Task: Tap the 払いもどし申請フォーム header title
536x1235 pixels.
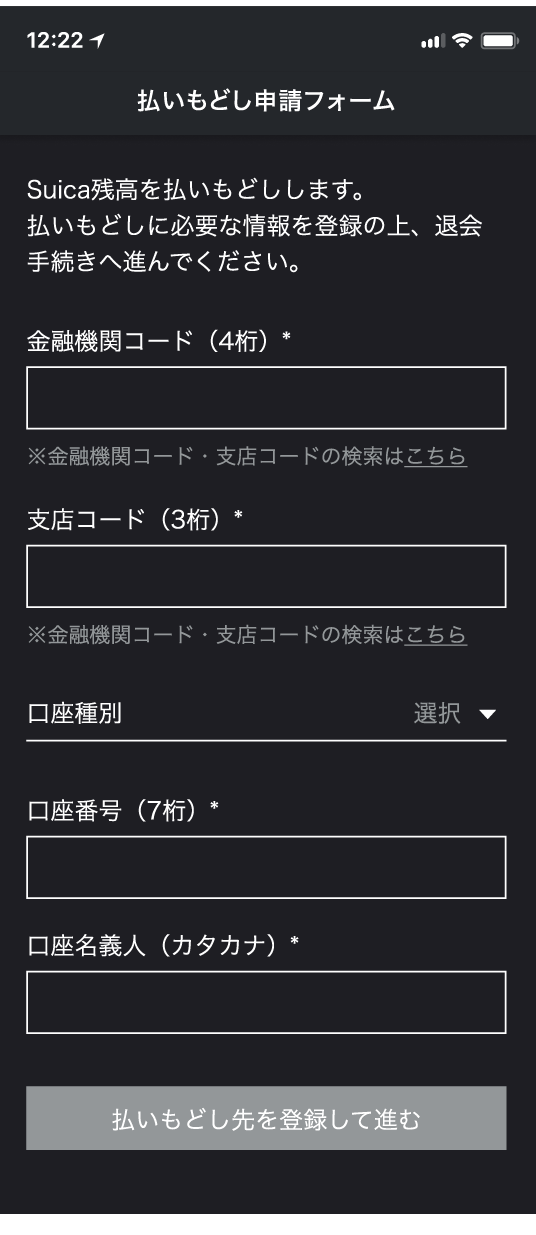Action: click(x=266, y=101)
